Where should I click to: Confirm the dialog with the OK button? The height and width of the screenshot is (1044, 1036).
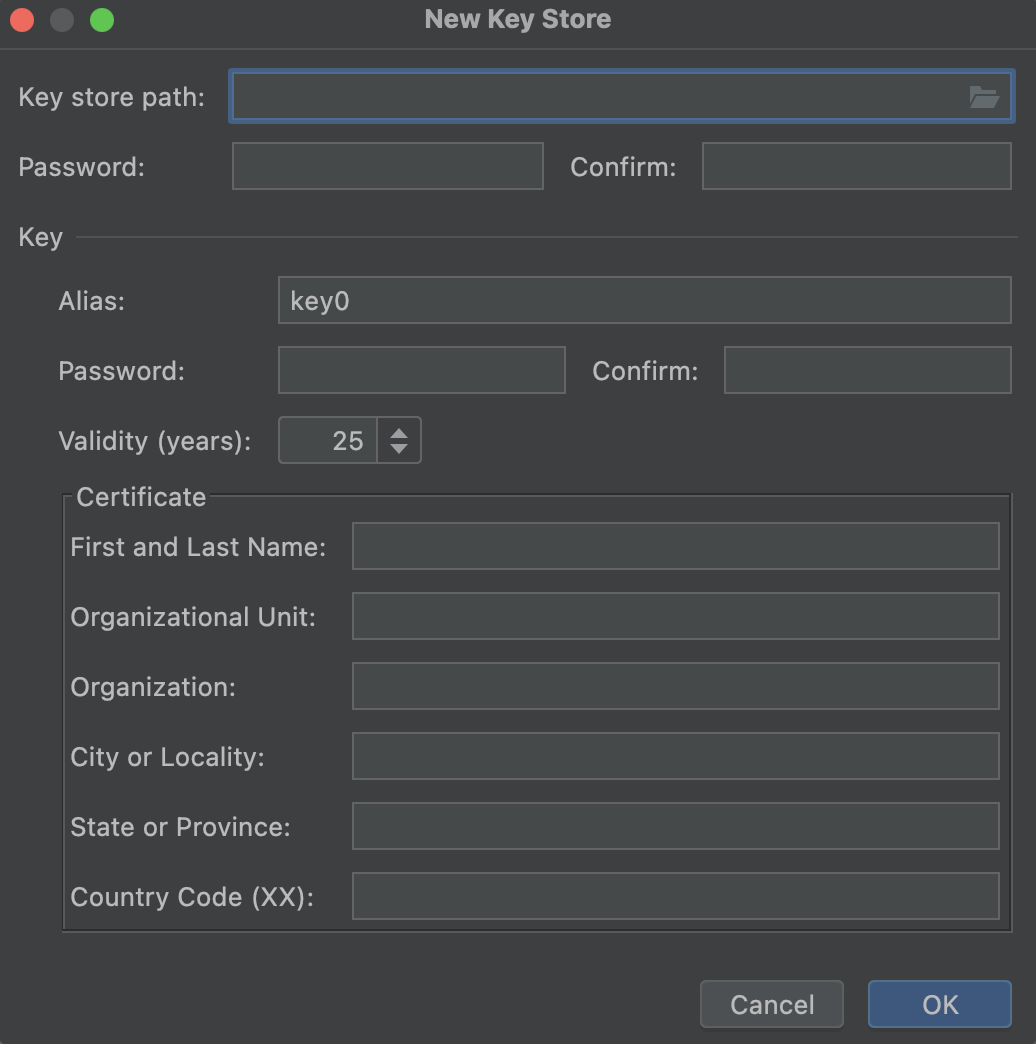click(x=939, y=1004)
